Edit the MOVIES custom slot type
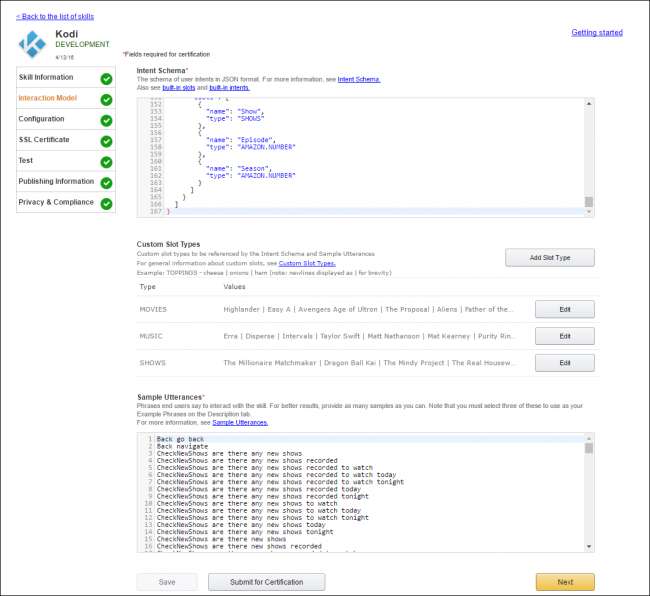The height and width of the screenshot is (596, 650). [x=564, y=309]
